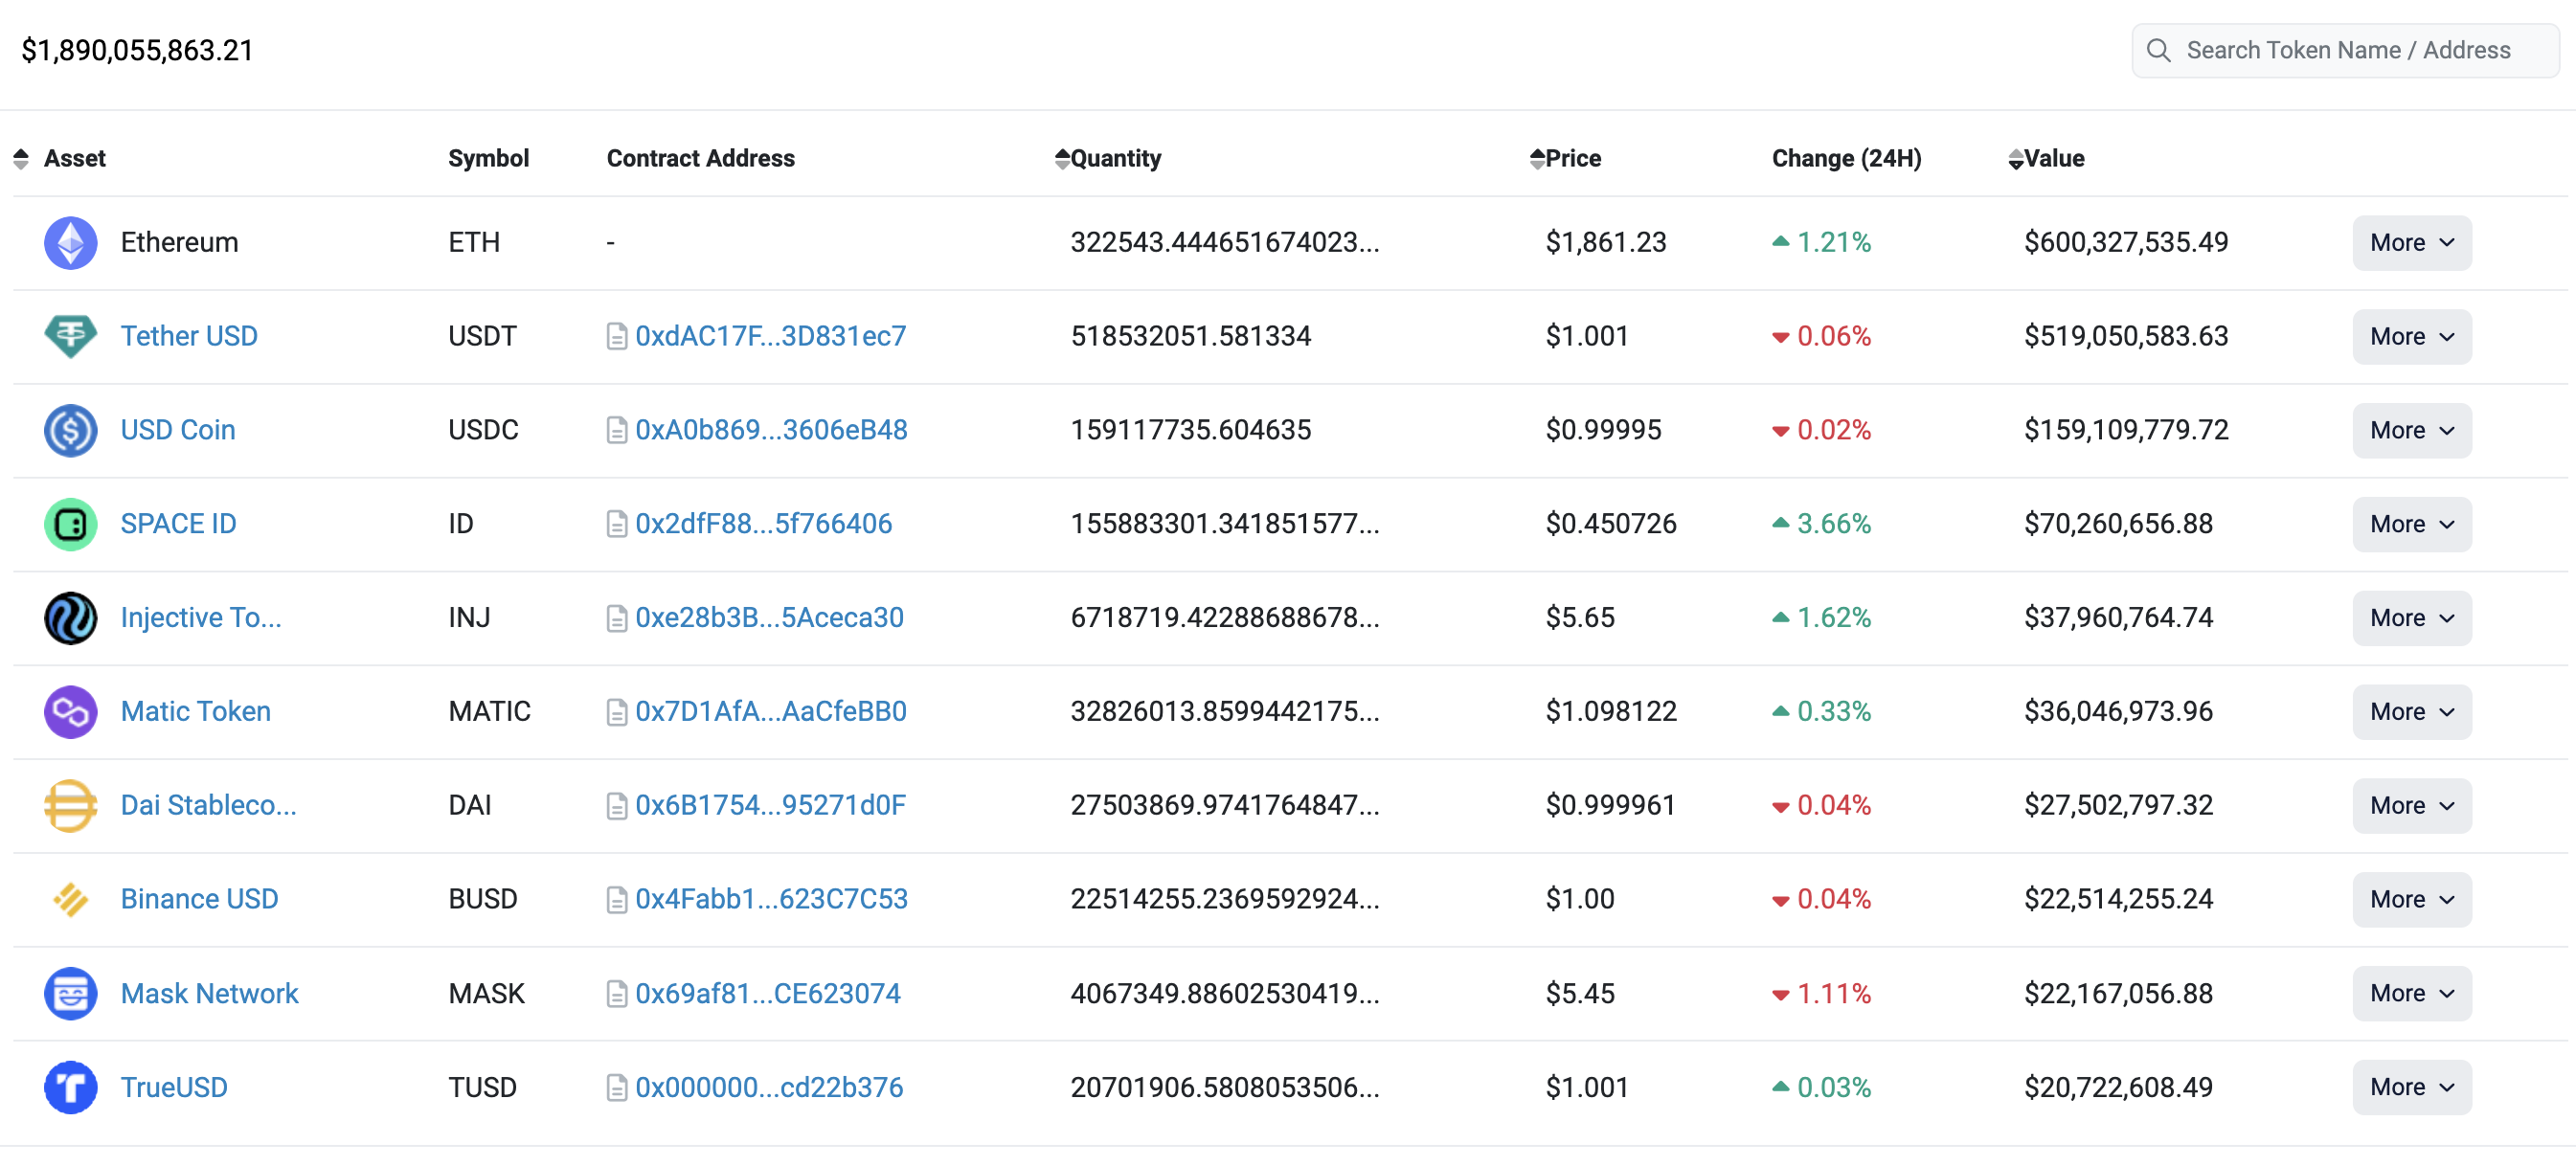Image resolution: width=2576 pixels, height=1166 pixels.
Task: Open the Mask Network token page
Action: pos(209,993)
